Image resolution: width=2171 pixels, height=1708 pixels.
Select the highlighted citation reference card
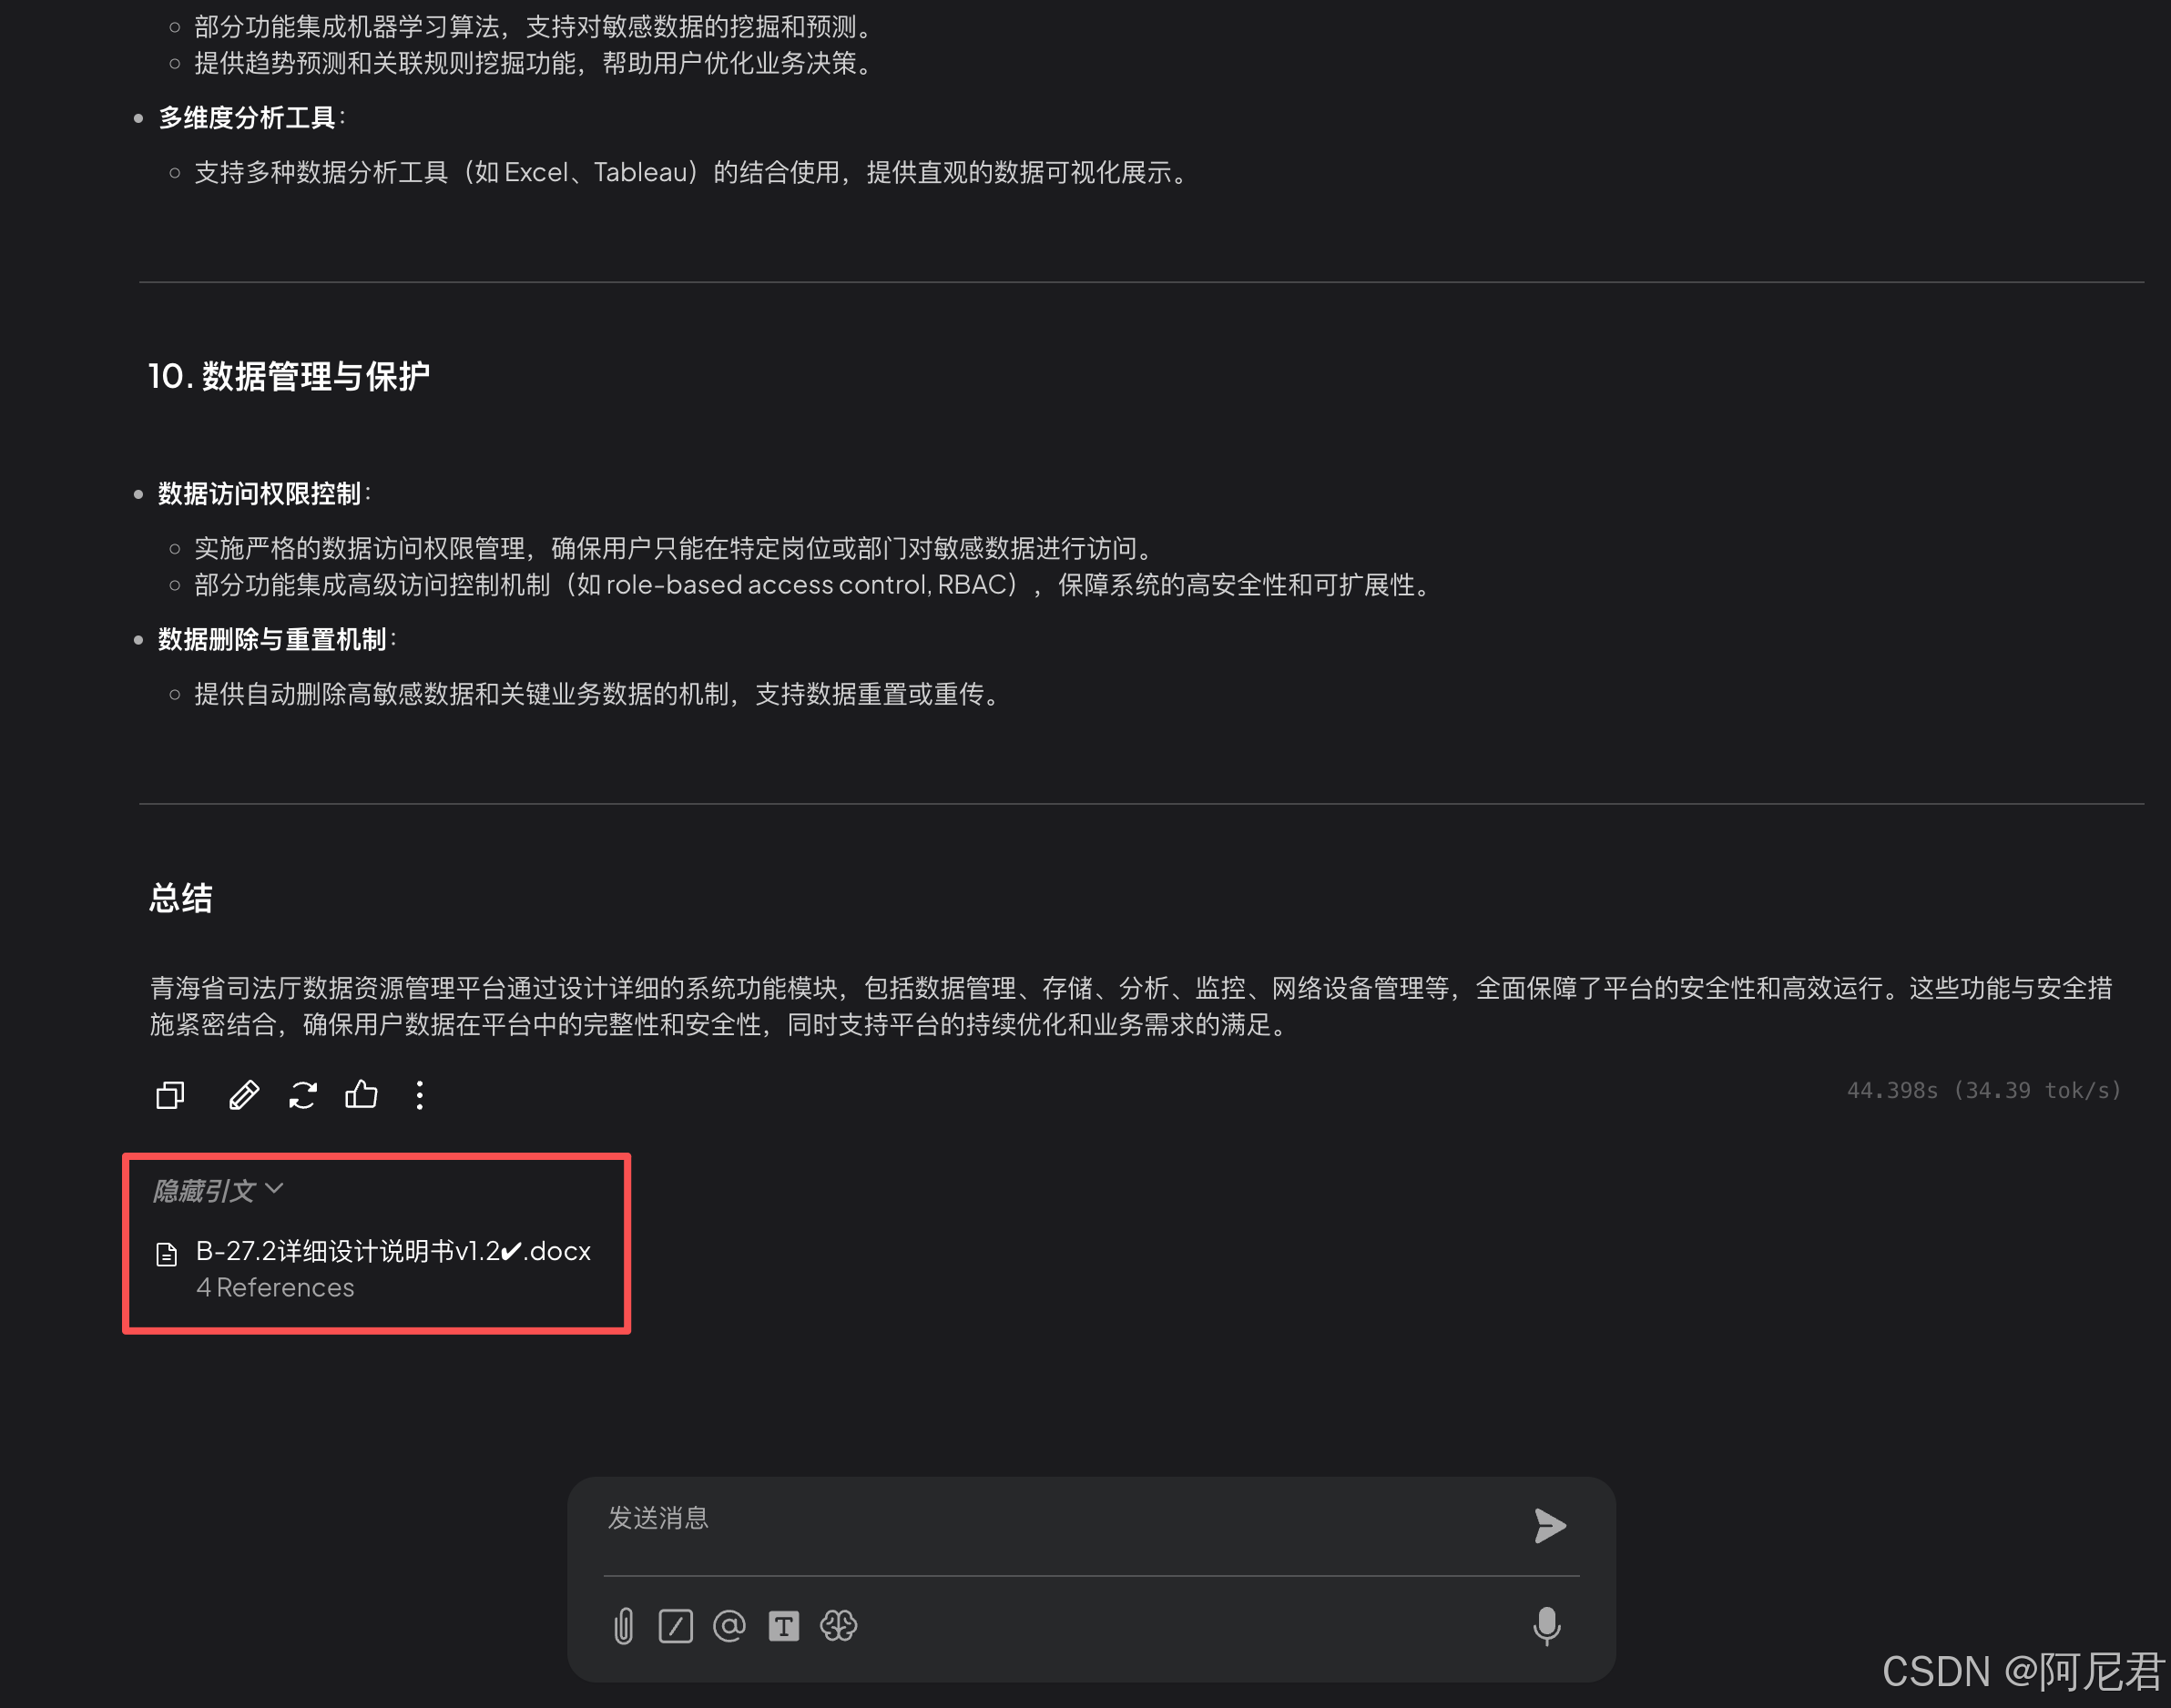[x=376, y=1243]
